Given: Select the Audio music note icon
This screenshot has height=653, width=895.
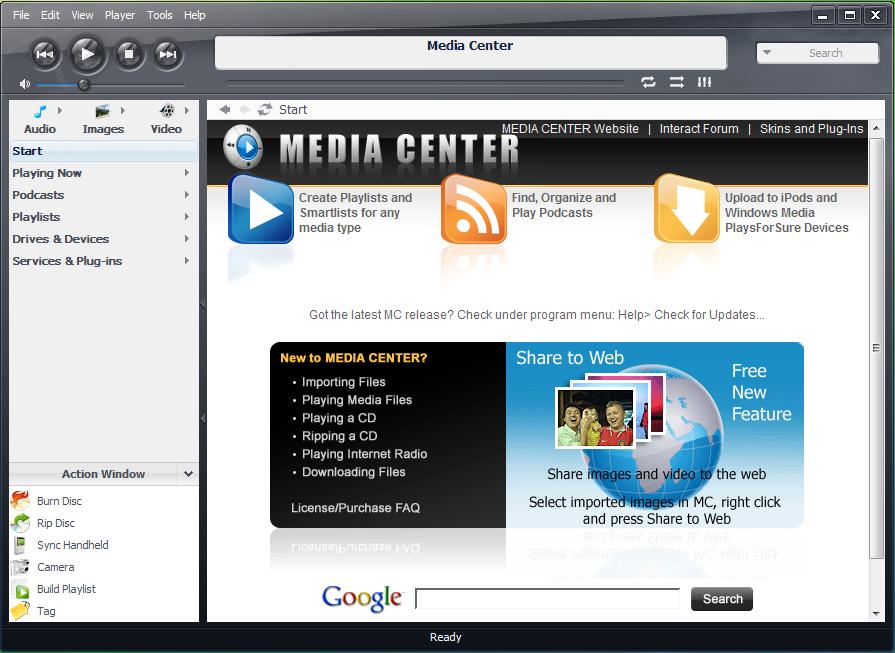Looking at the screenshot, I should (40, 111).
